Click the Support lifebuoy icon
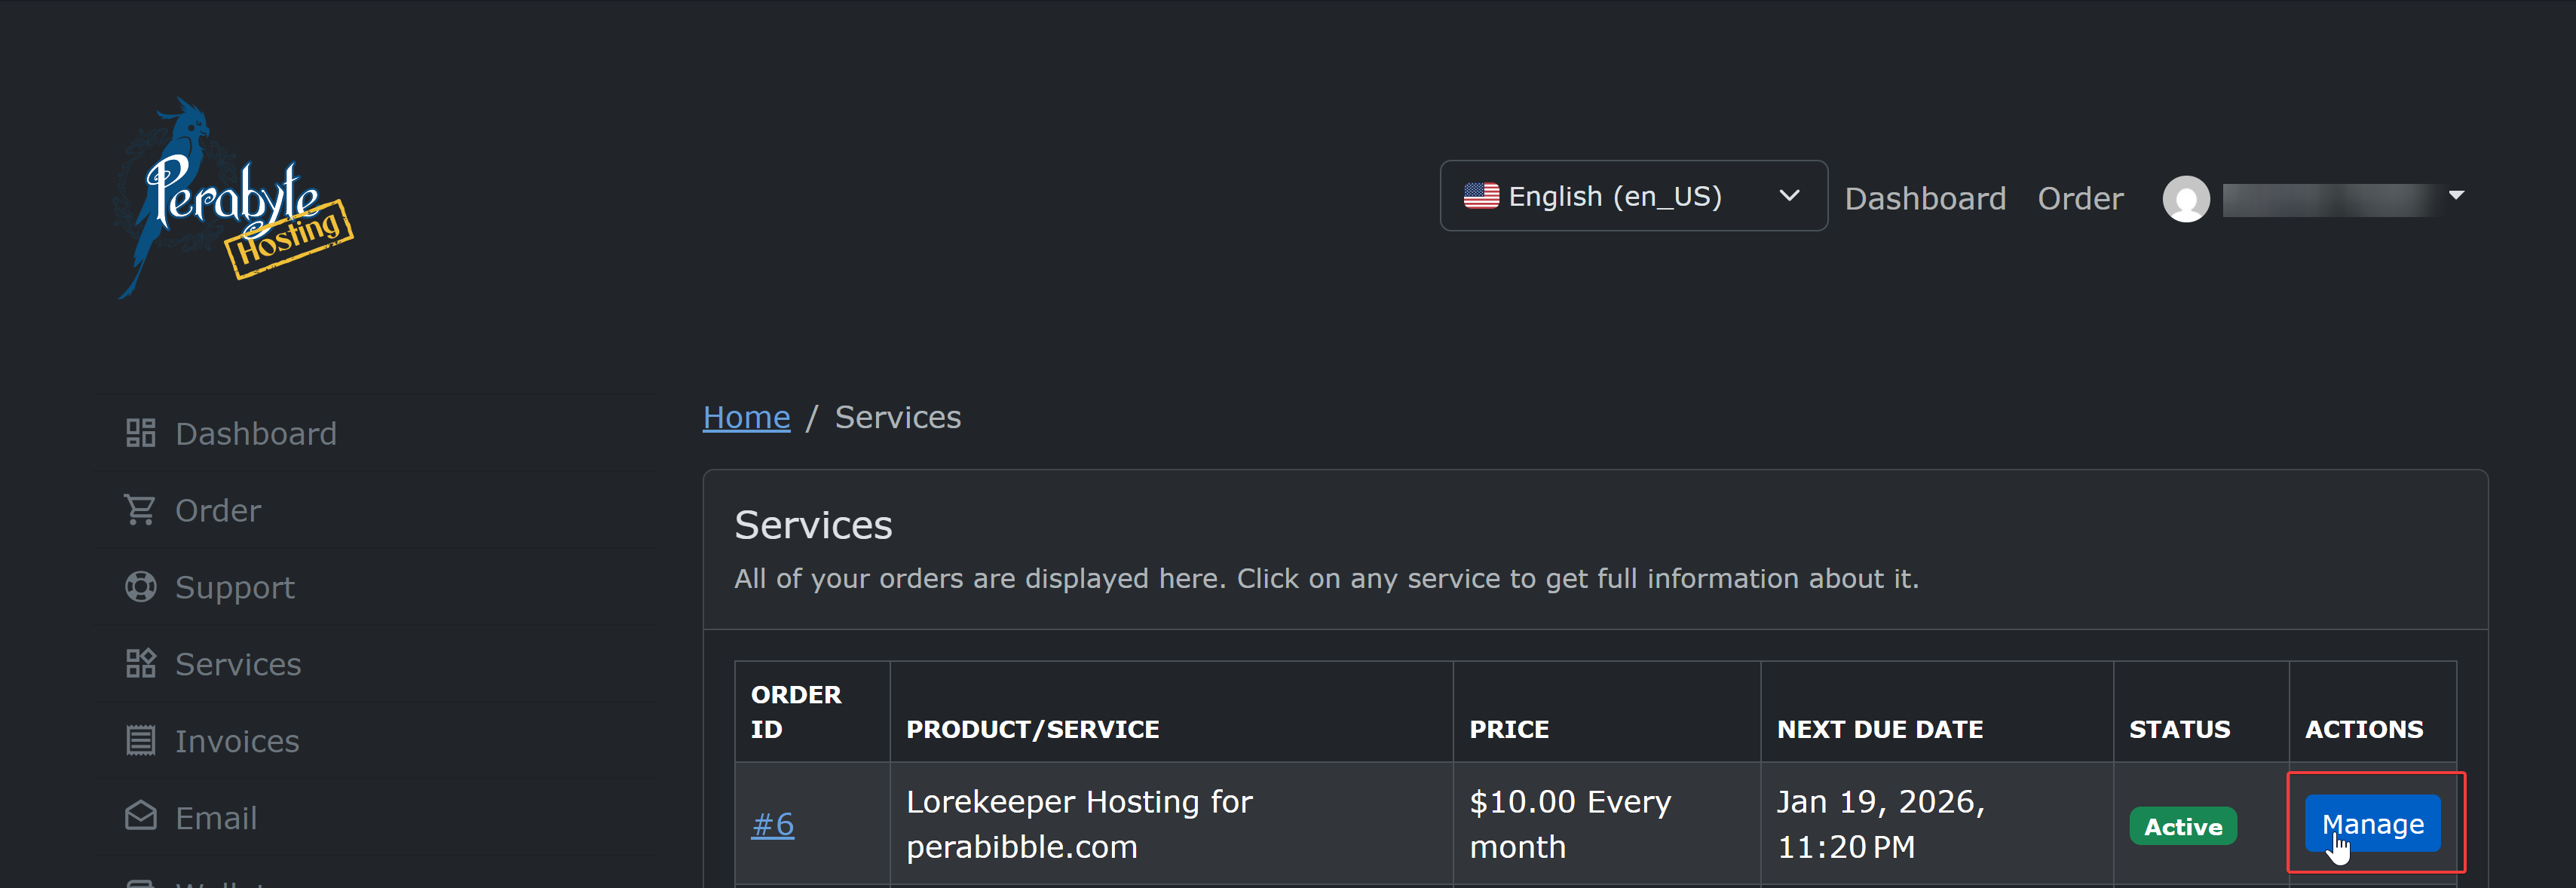This screenshot has width=2576, height=888. (141, 587)
